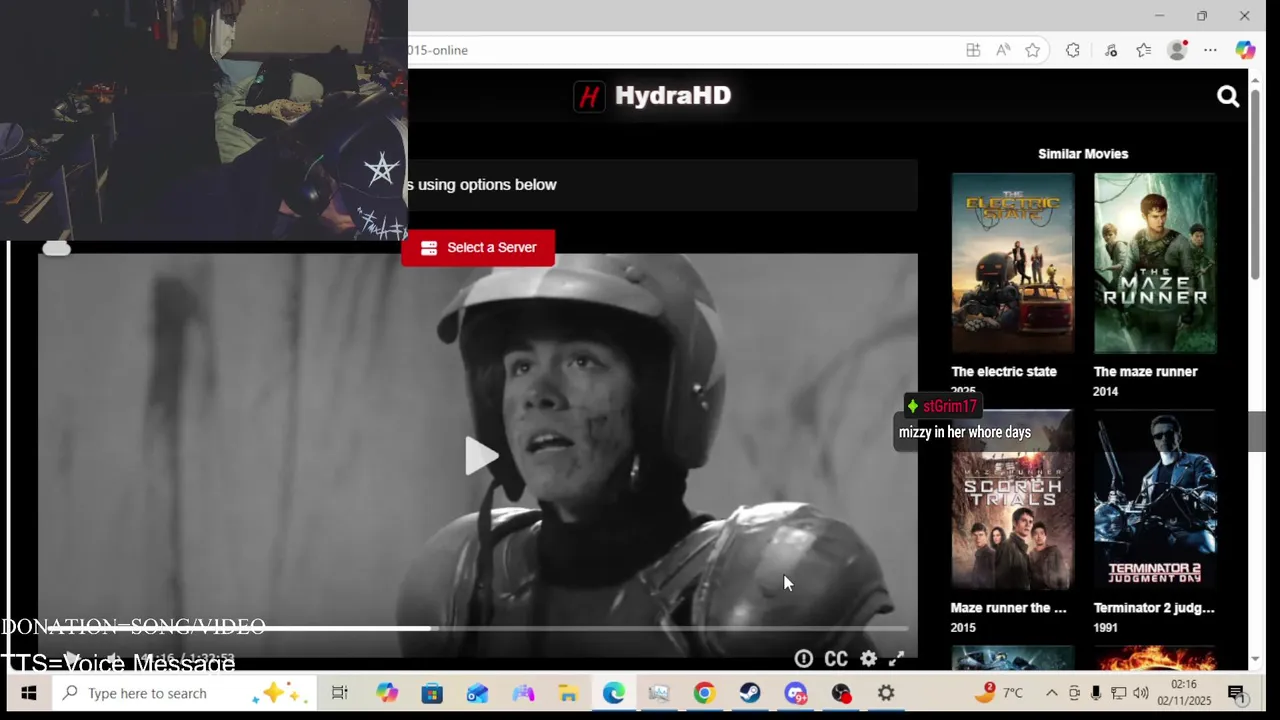Restore down the Edge browser window
The height and width of the screenshot is (720, 1280).
point(1202,16)
